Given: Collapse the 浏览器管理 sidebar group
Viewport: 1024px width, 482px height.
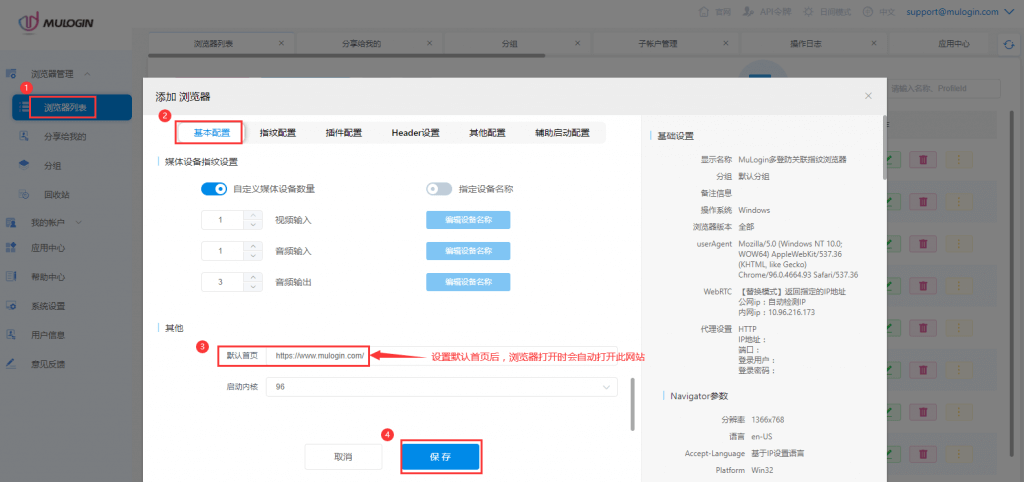Looking at the screenshot, I should click(x=88, y=74).
